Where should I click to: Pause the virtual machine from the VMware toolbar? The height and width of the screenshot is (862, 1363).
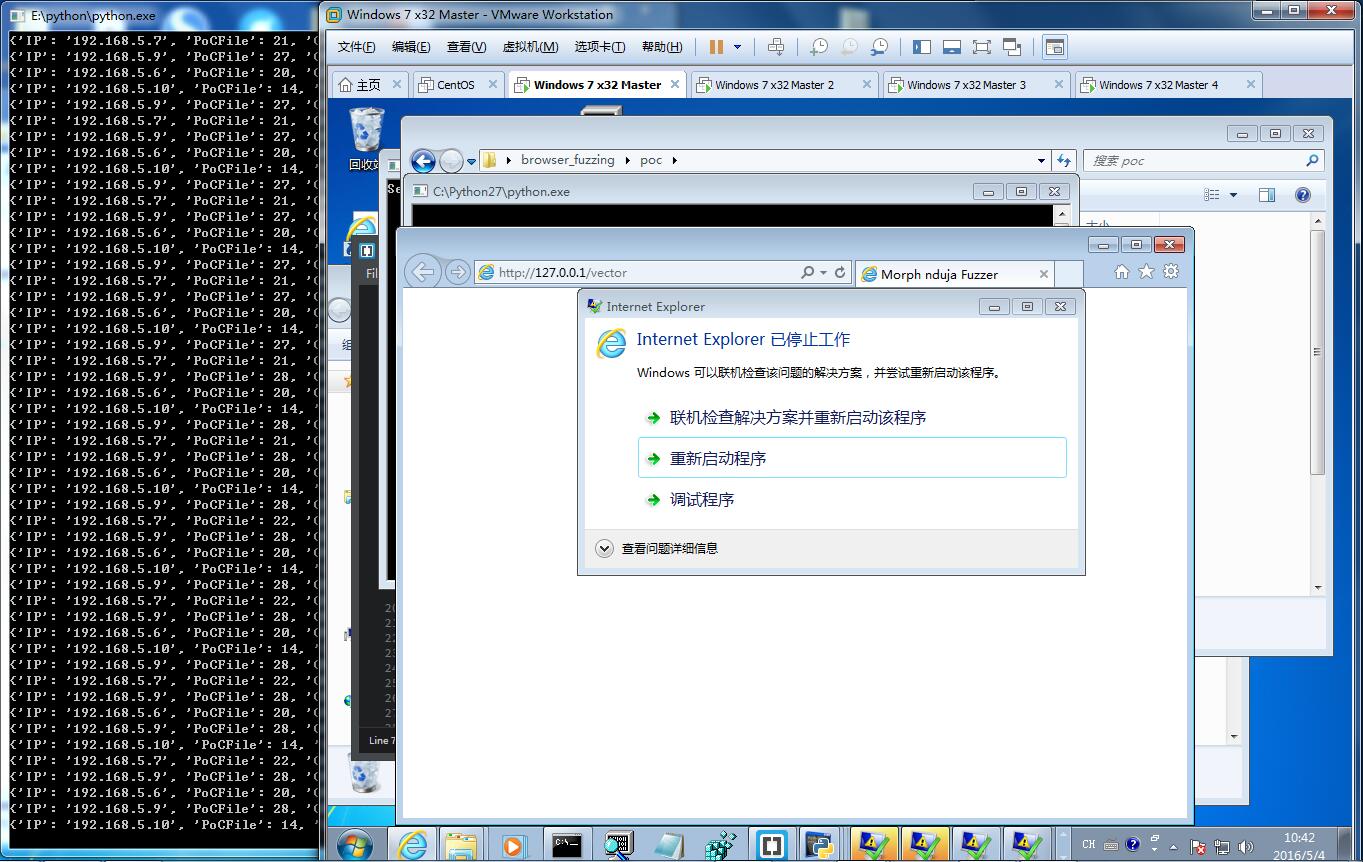click(716, 47)
